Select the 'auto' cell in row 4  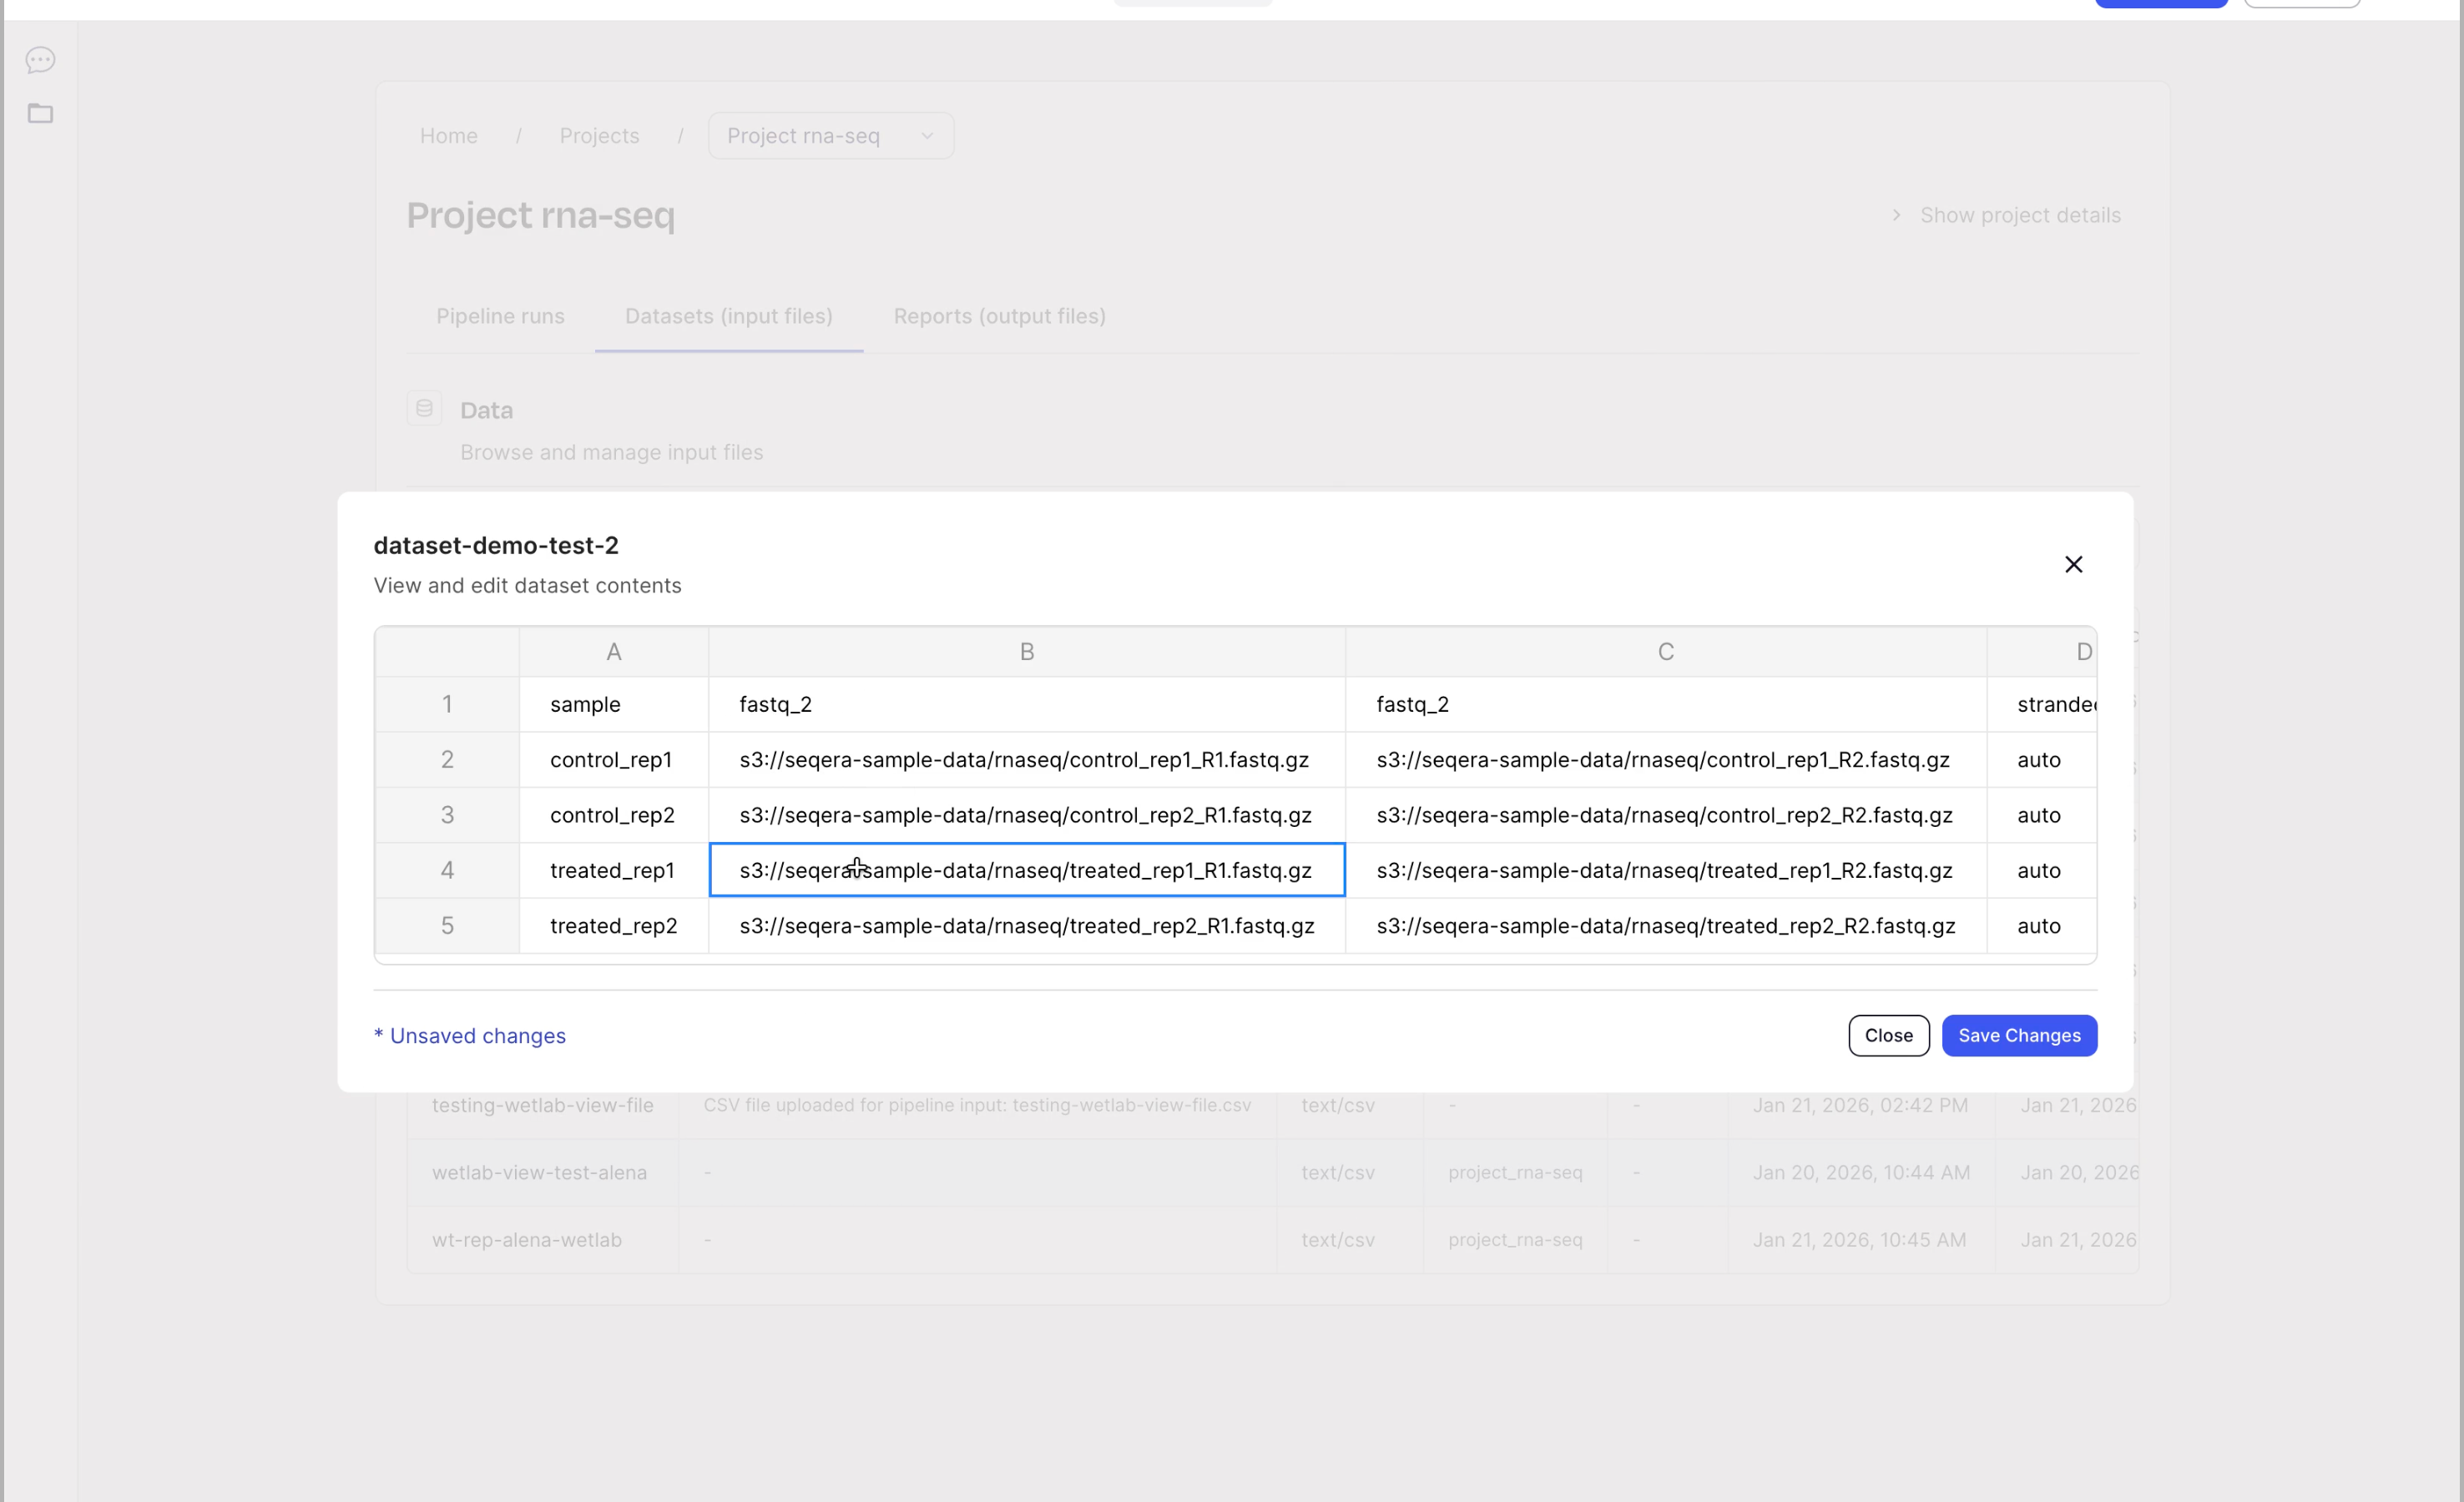pyautogui.click(x=2042, y=870)
